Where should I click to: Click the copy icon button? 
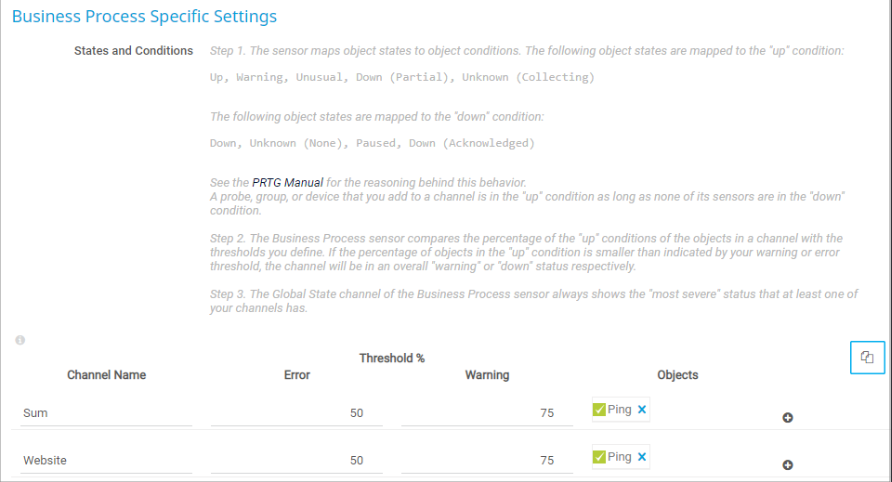pyautogui.click(x=867, y=357)
